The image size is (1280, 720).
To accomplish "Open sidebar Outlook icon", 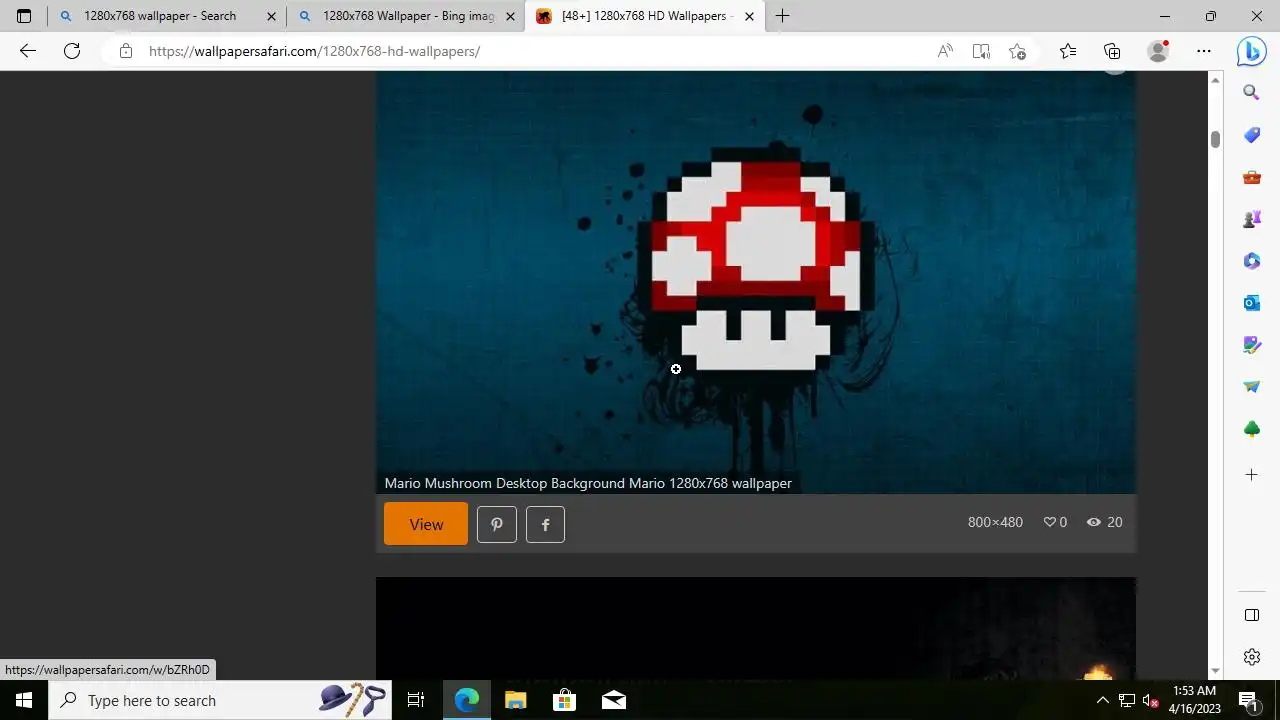I will 1251,303.
